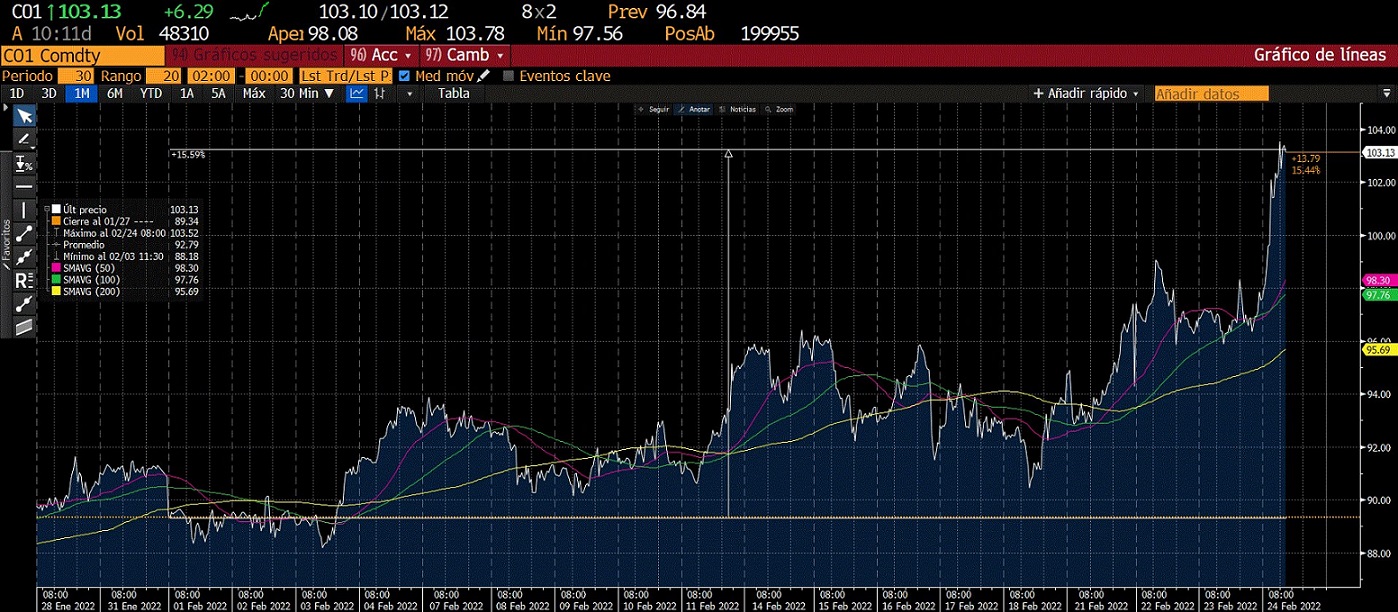Pick the vertical line drawing tool

24,210
